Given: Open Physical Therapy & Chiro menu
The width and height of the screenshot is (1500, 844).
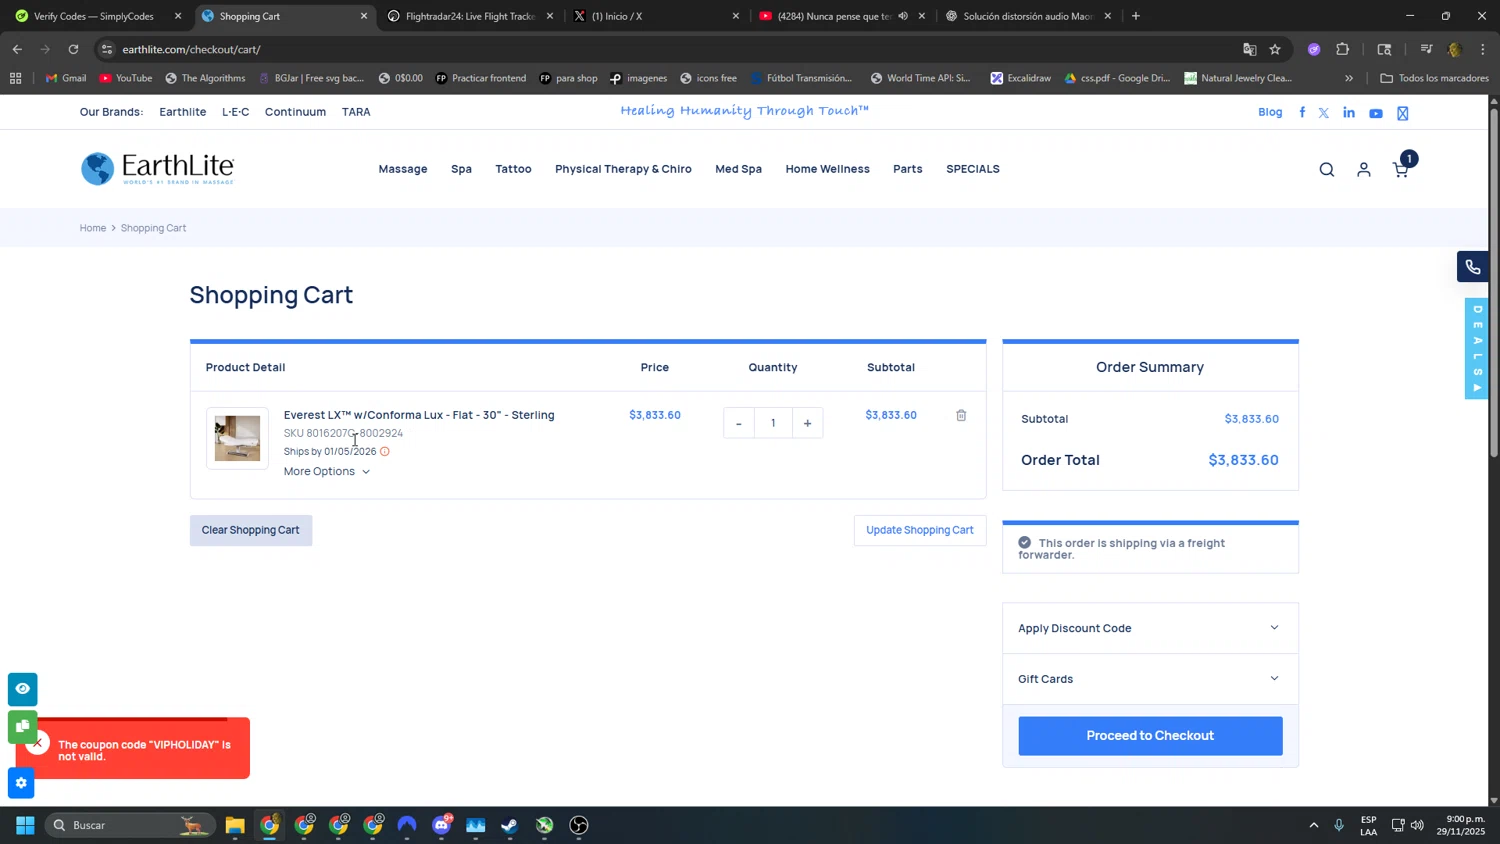Looking at the screenshot, I should click(x=623, y=169).
